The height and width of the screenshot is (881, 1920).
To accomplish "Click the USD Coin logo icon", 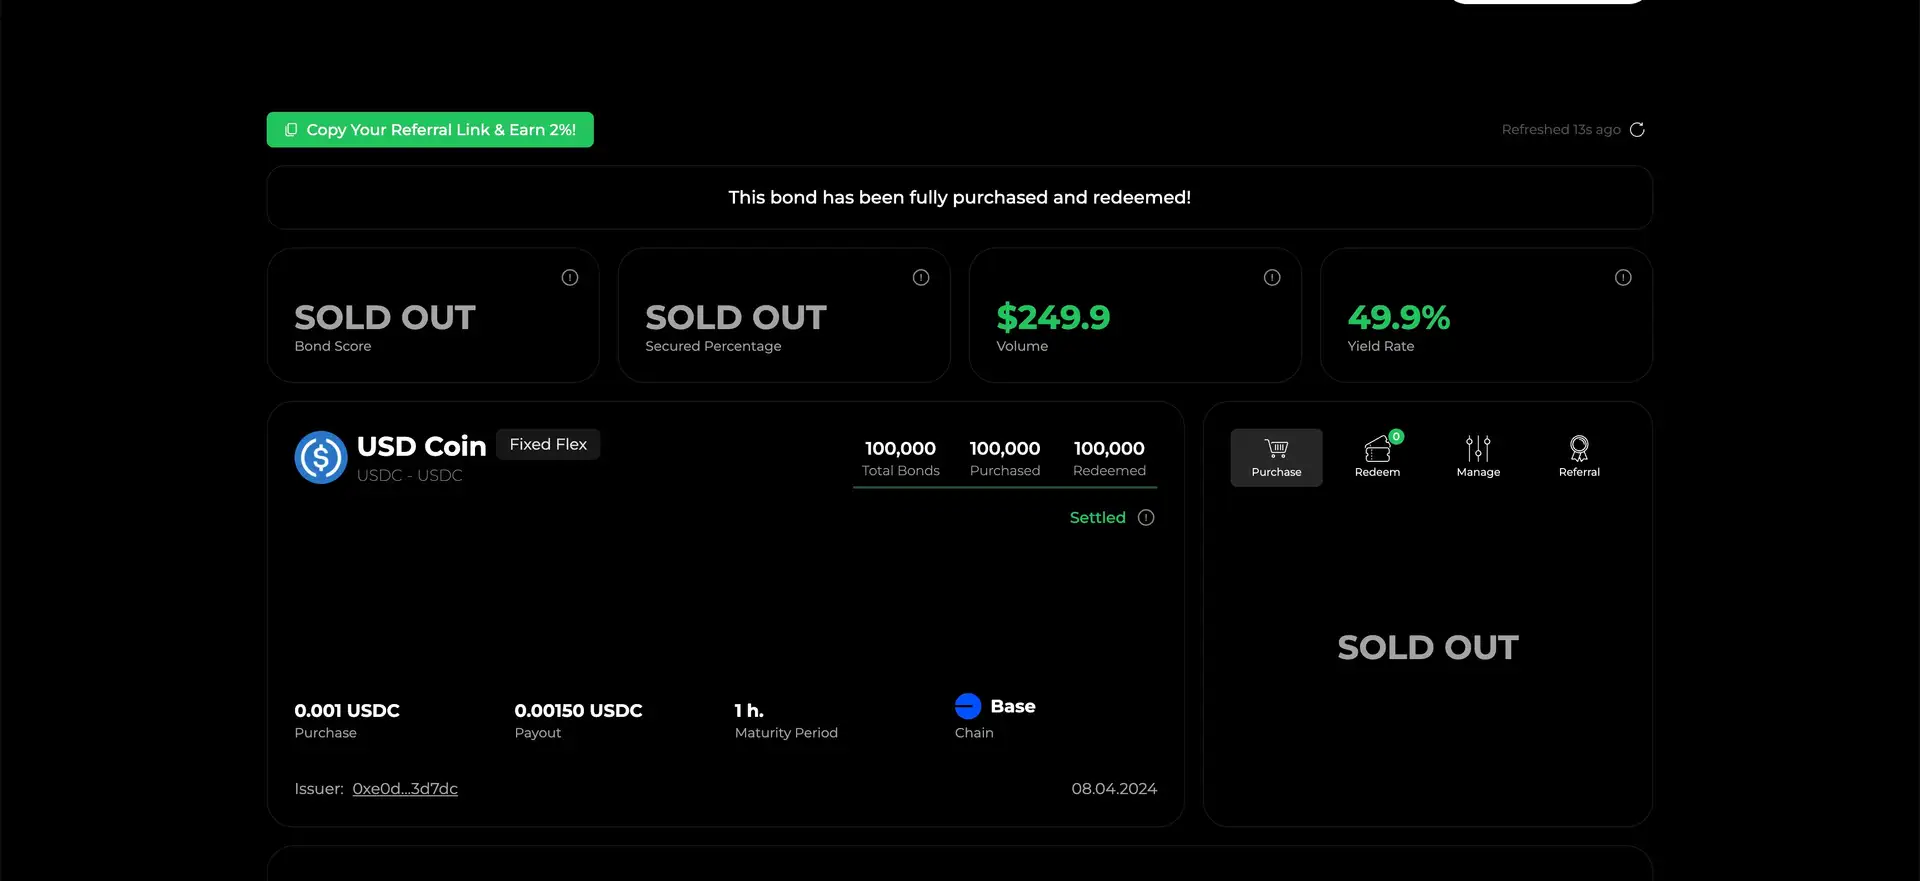I will (321, 458).
